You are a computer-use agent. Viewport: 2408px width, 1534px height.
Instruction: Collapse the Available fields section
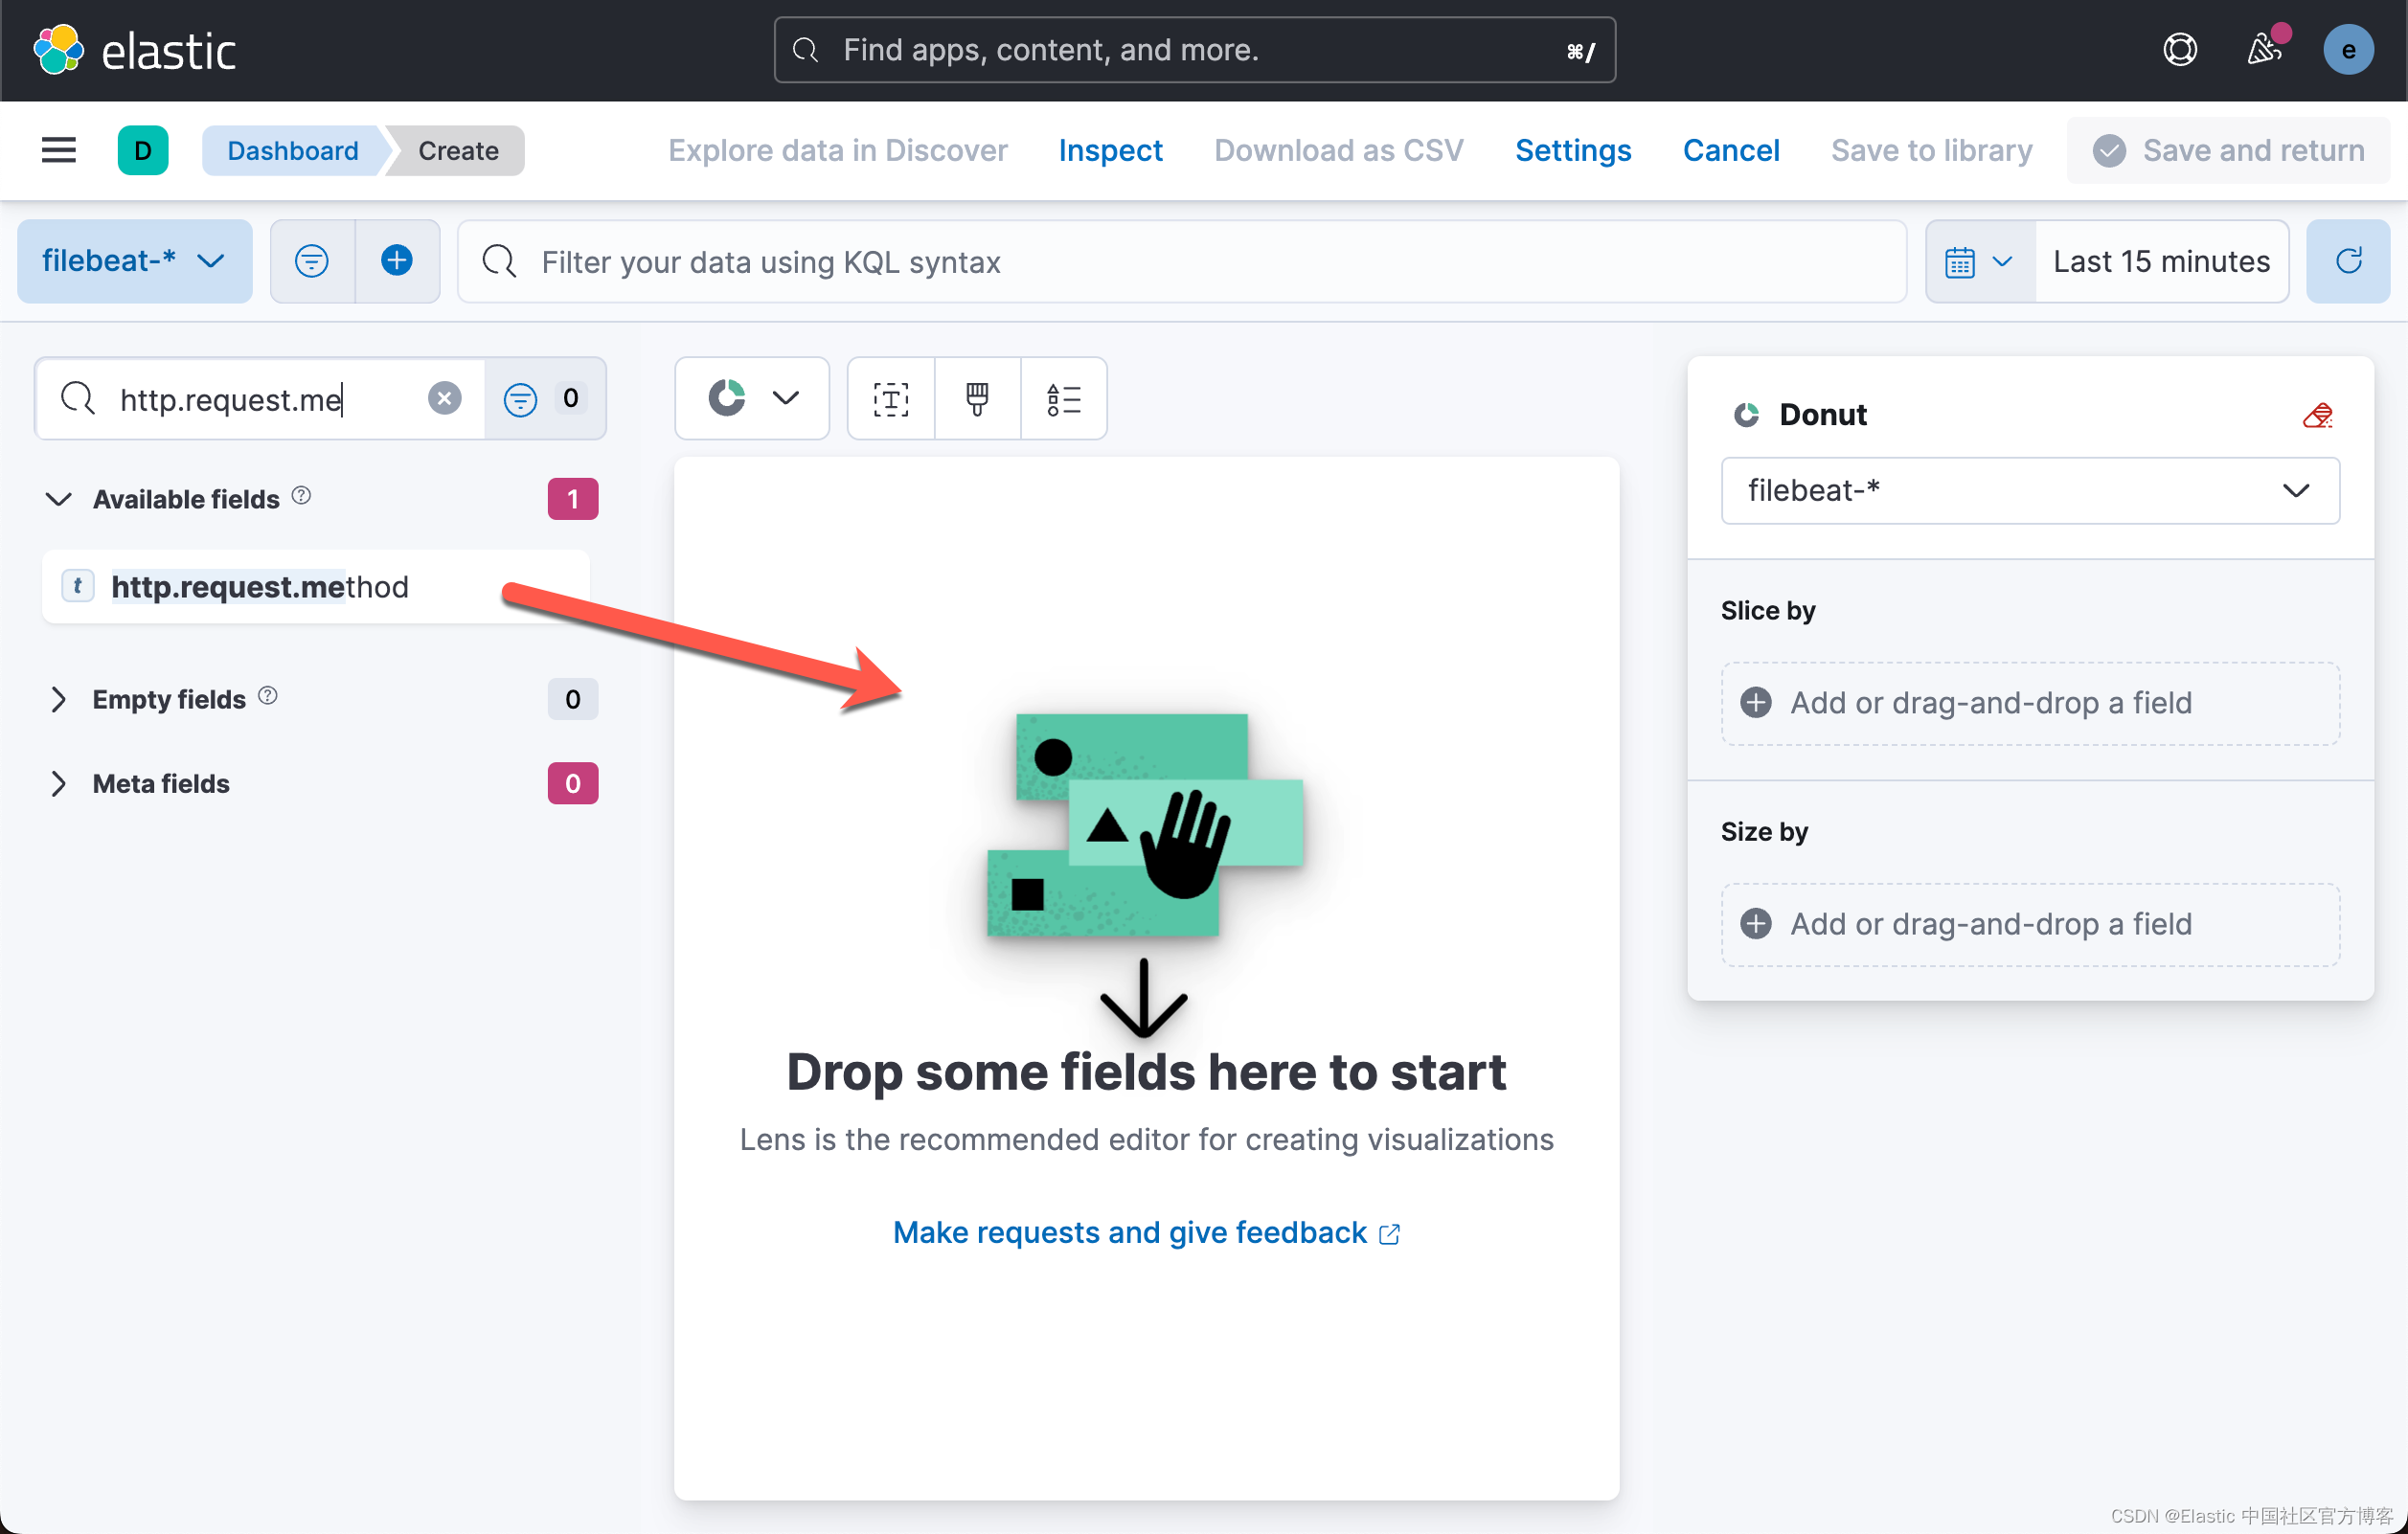pyautogui.click(x=57, y=500)
